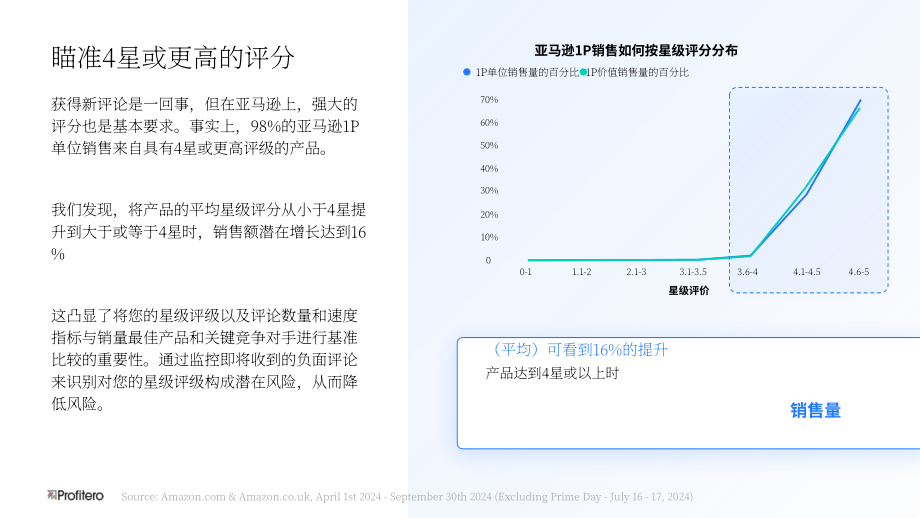Click the Profitero logo in the footer

(75, 496)
